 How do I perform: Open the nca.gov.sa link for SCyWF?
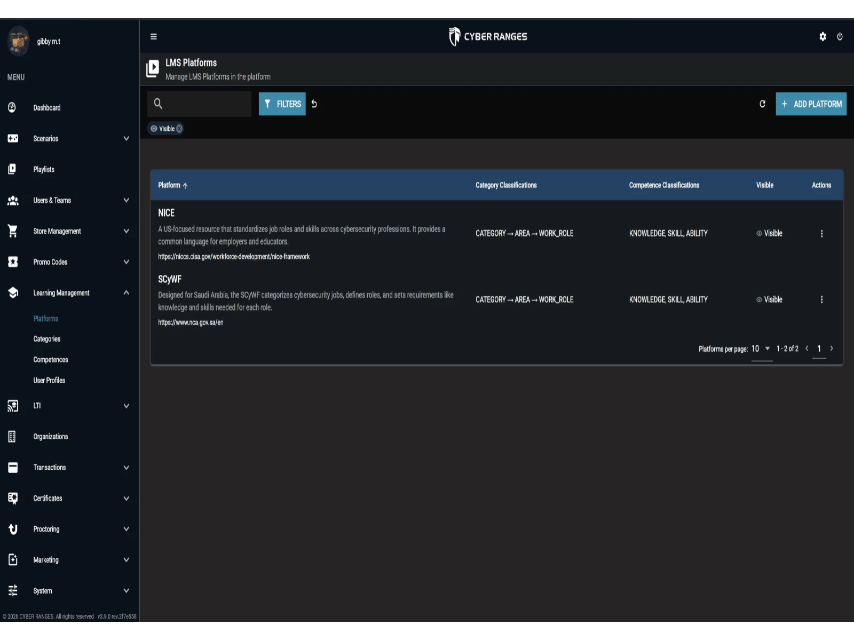tap(190, 322)
